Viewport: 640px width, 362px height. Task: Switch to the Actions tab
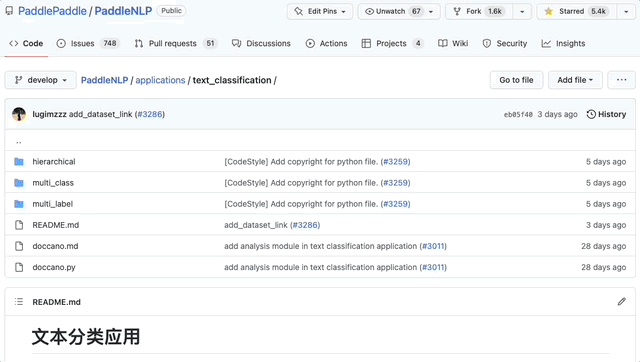click(327, 43)
